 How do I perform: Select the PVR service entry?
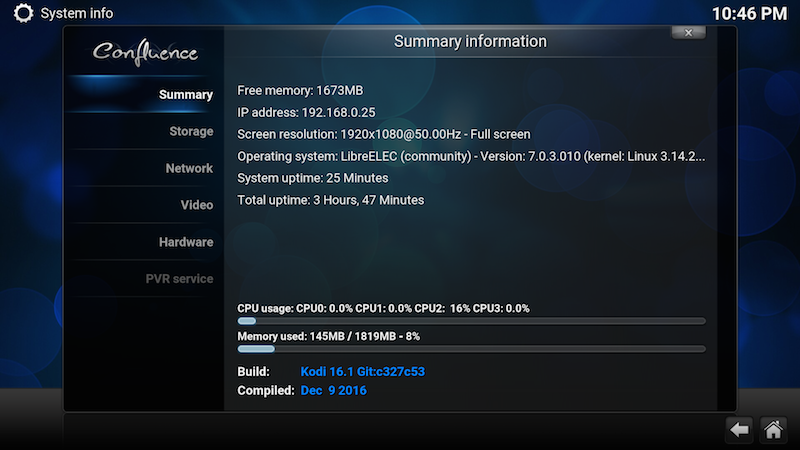tap(179, 278)
